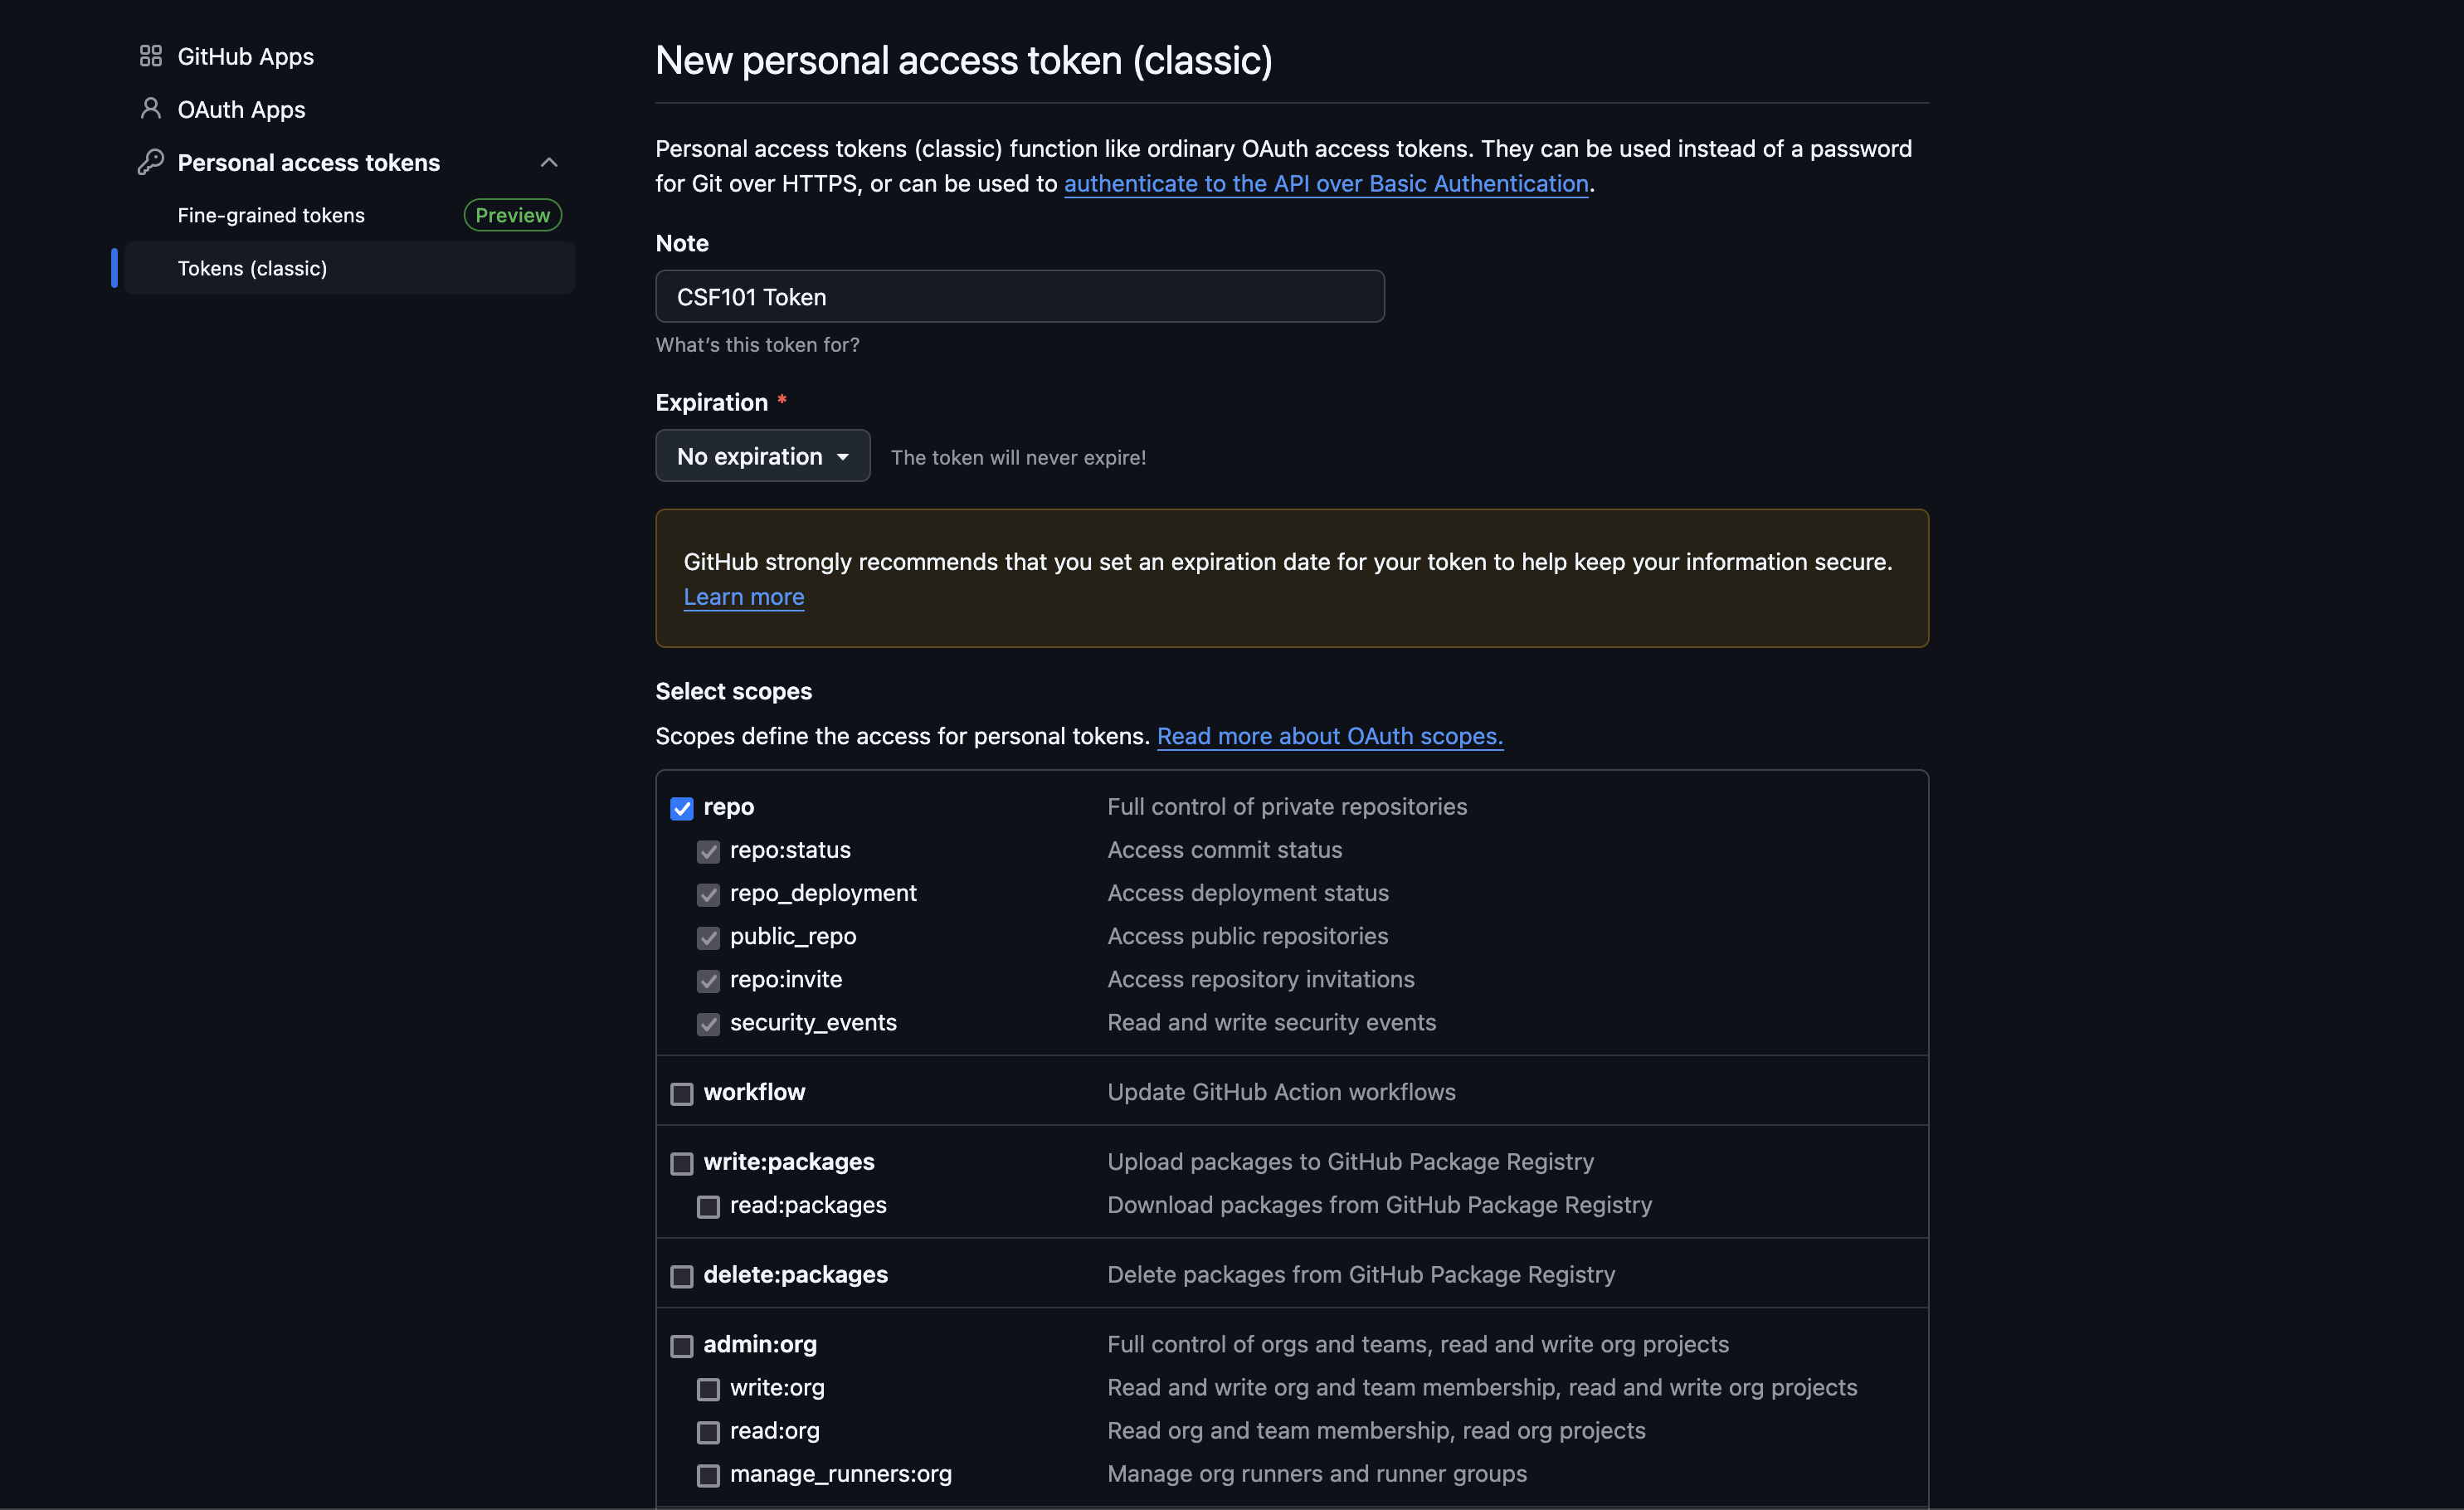This screenshot has height=1510, width=2464.
Task: Click the Personal access tokens key icon
Action: click(150, 162)
